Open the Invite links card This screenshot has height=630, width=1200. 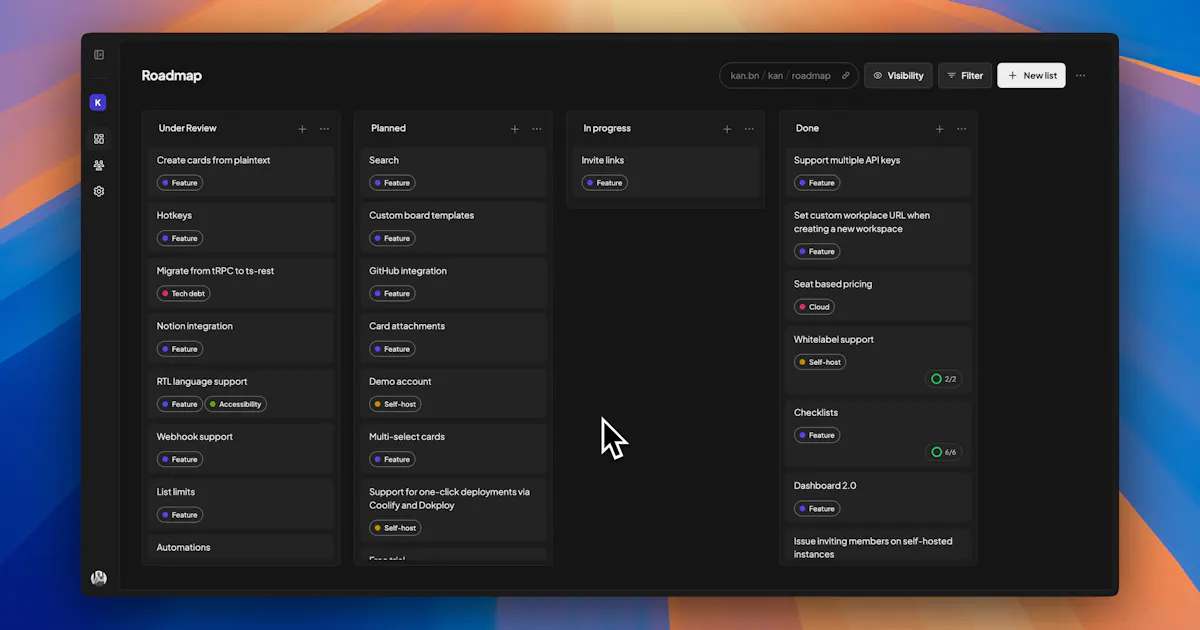click(x=665, y=172)
